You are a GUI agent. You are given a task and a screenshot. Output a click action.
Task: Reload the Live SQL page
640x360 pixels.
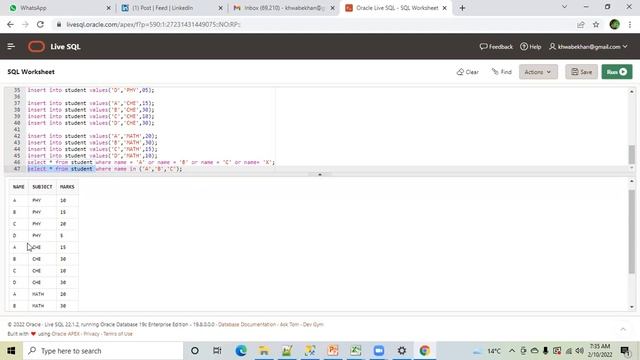point(40,24)
